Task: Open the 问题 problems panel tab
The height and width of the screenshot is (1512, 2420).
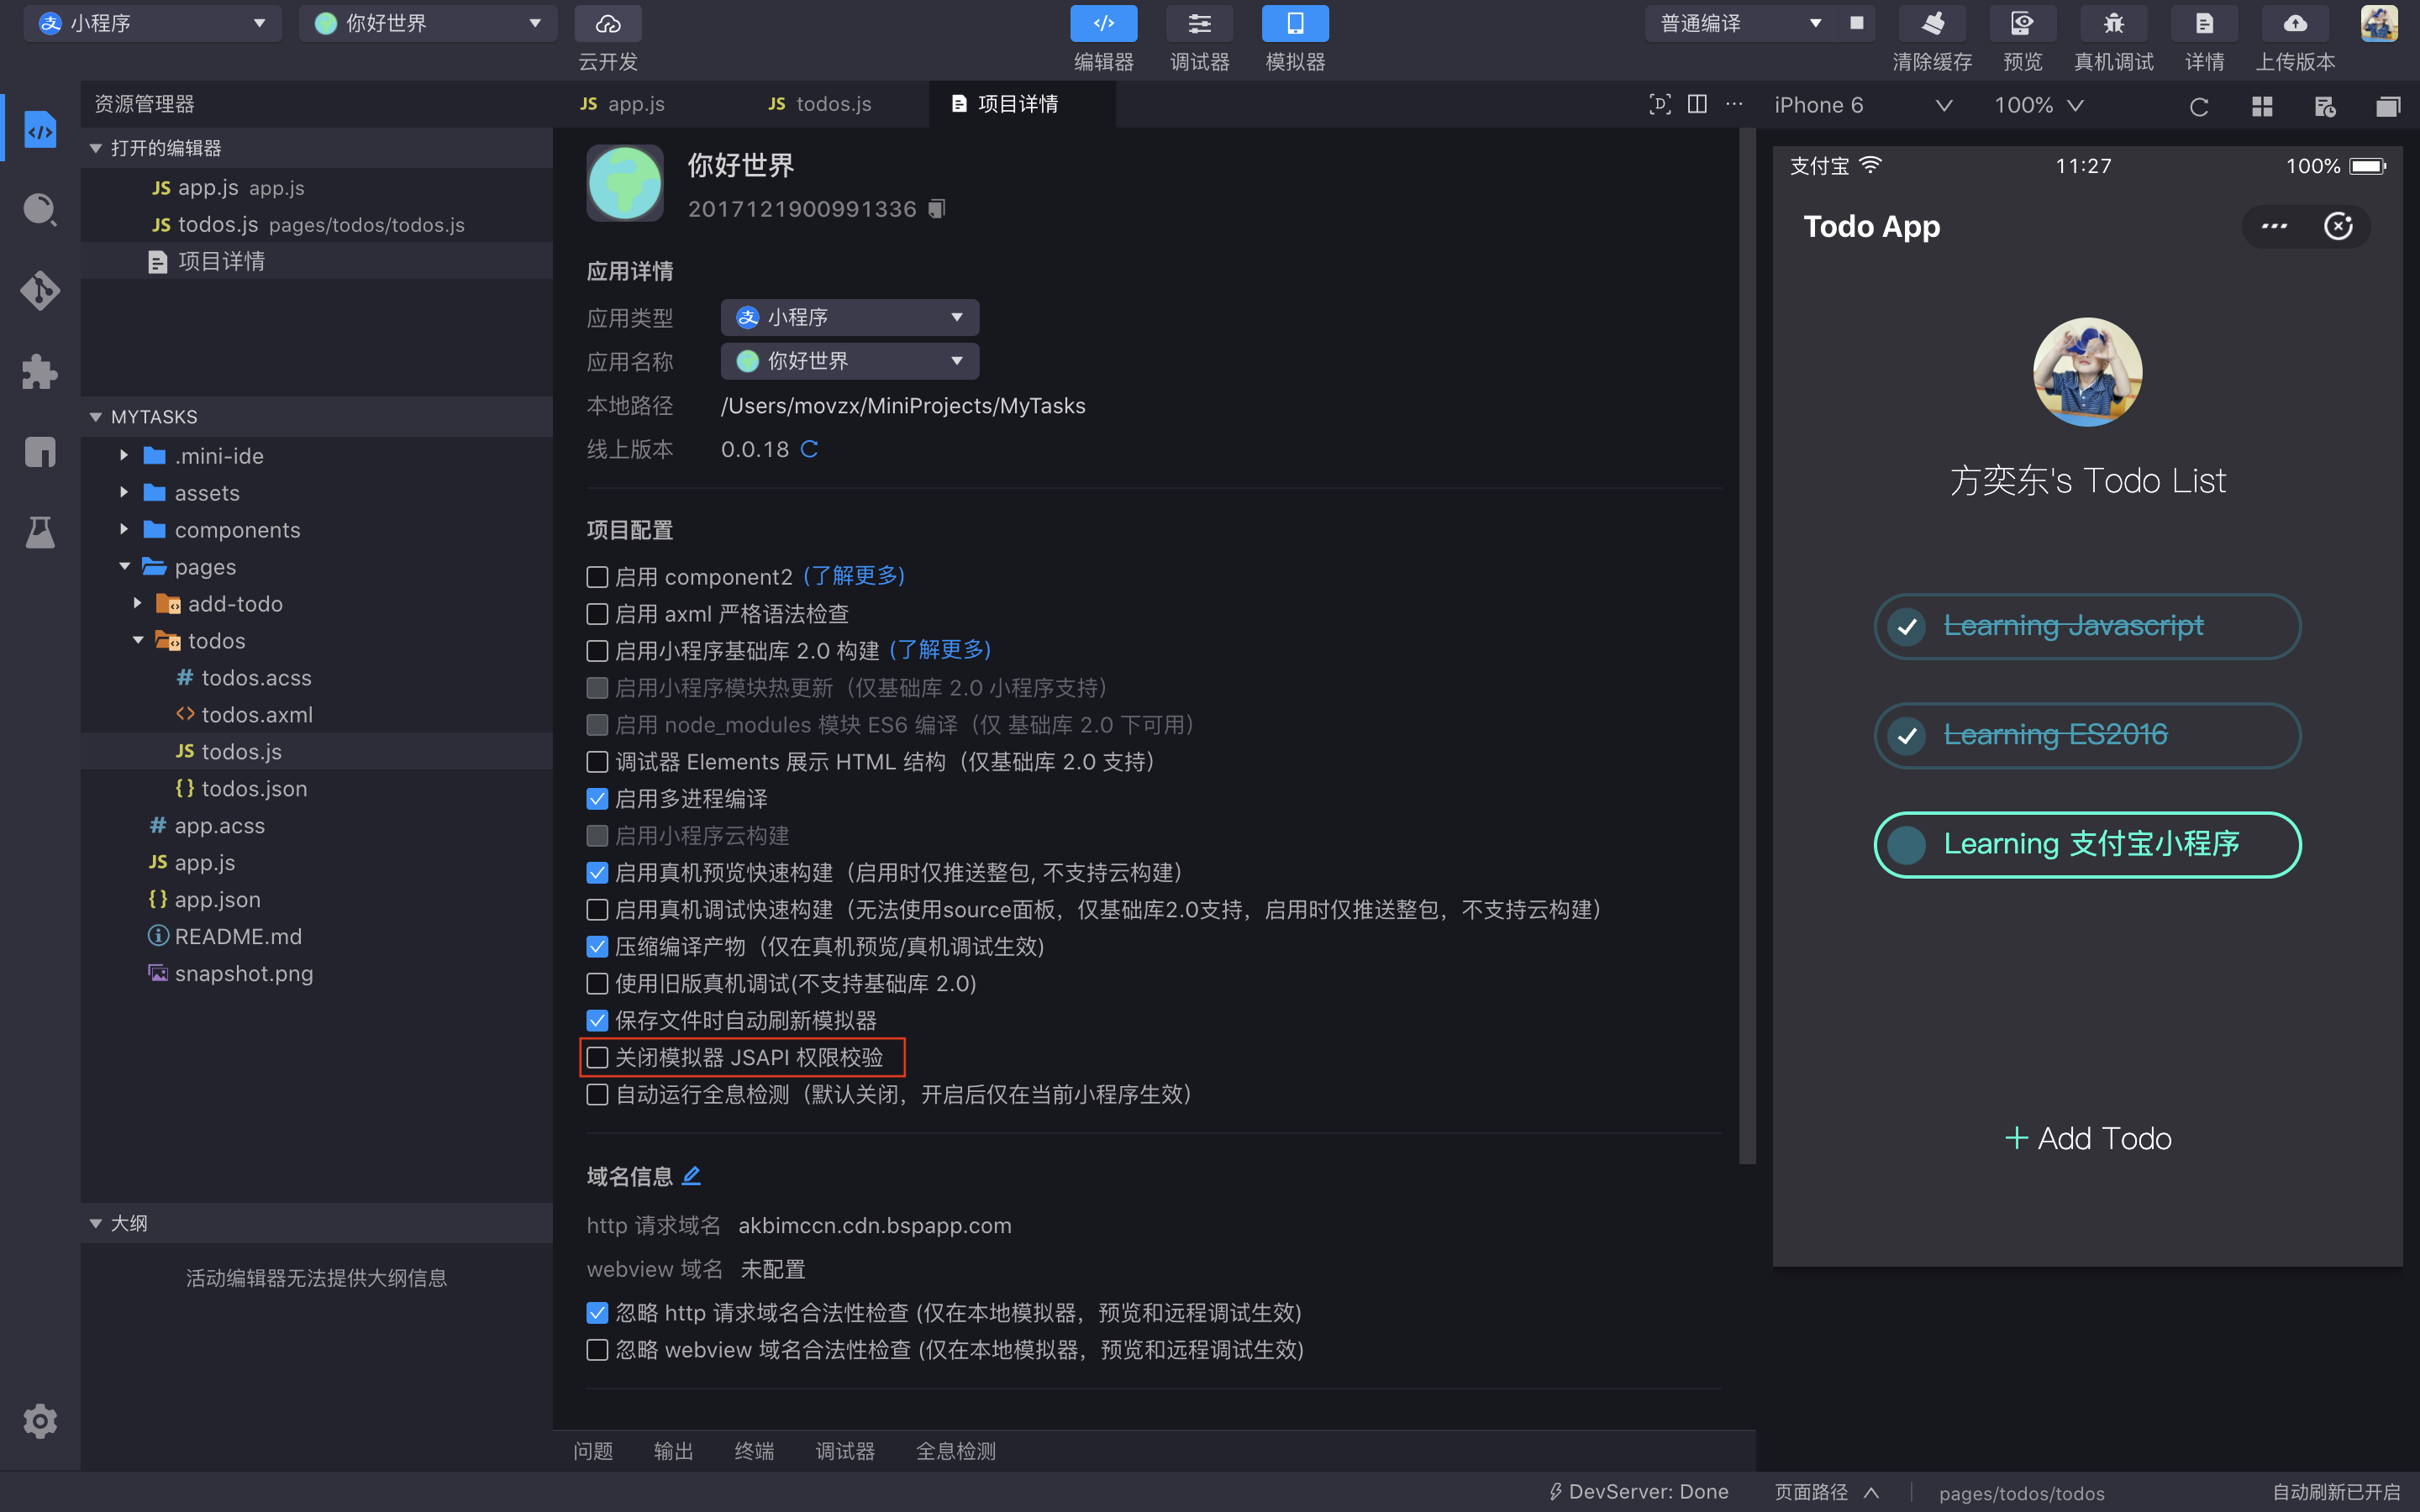Action: click(593, 1451)
